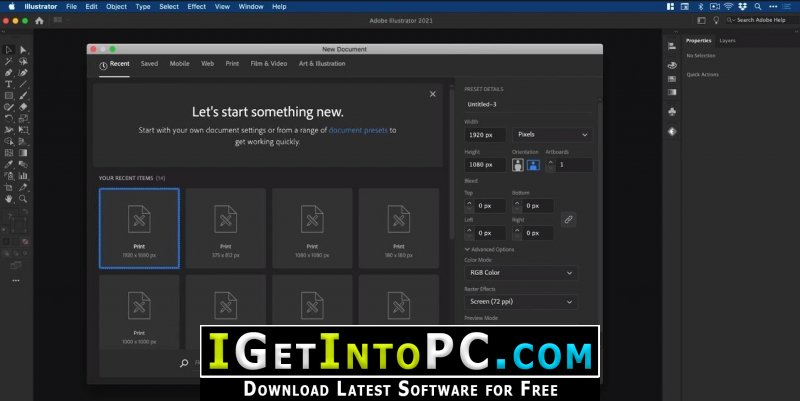Activate the Type tool

coord(9,84)
